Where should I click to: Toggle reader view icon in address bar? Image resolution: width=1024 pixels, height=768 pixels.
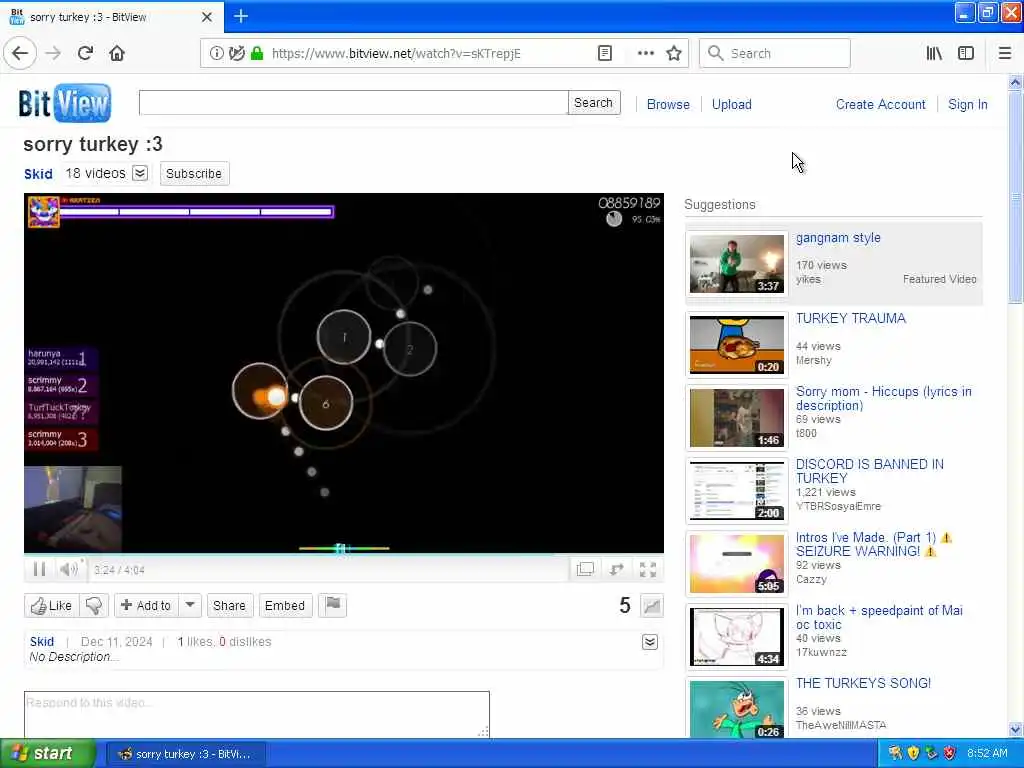[x=605, y=53]
